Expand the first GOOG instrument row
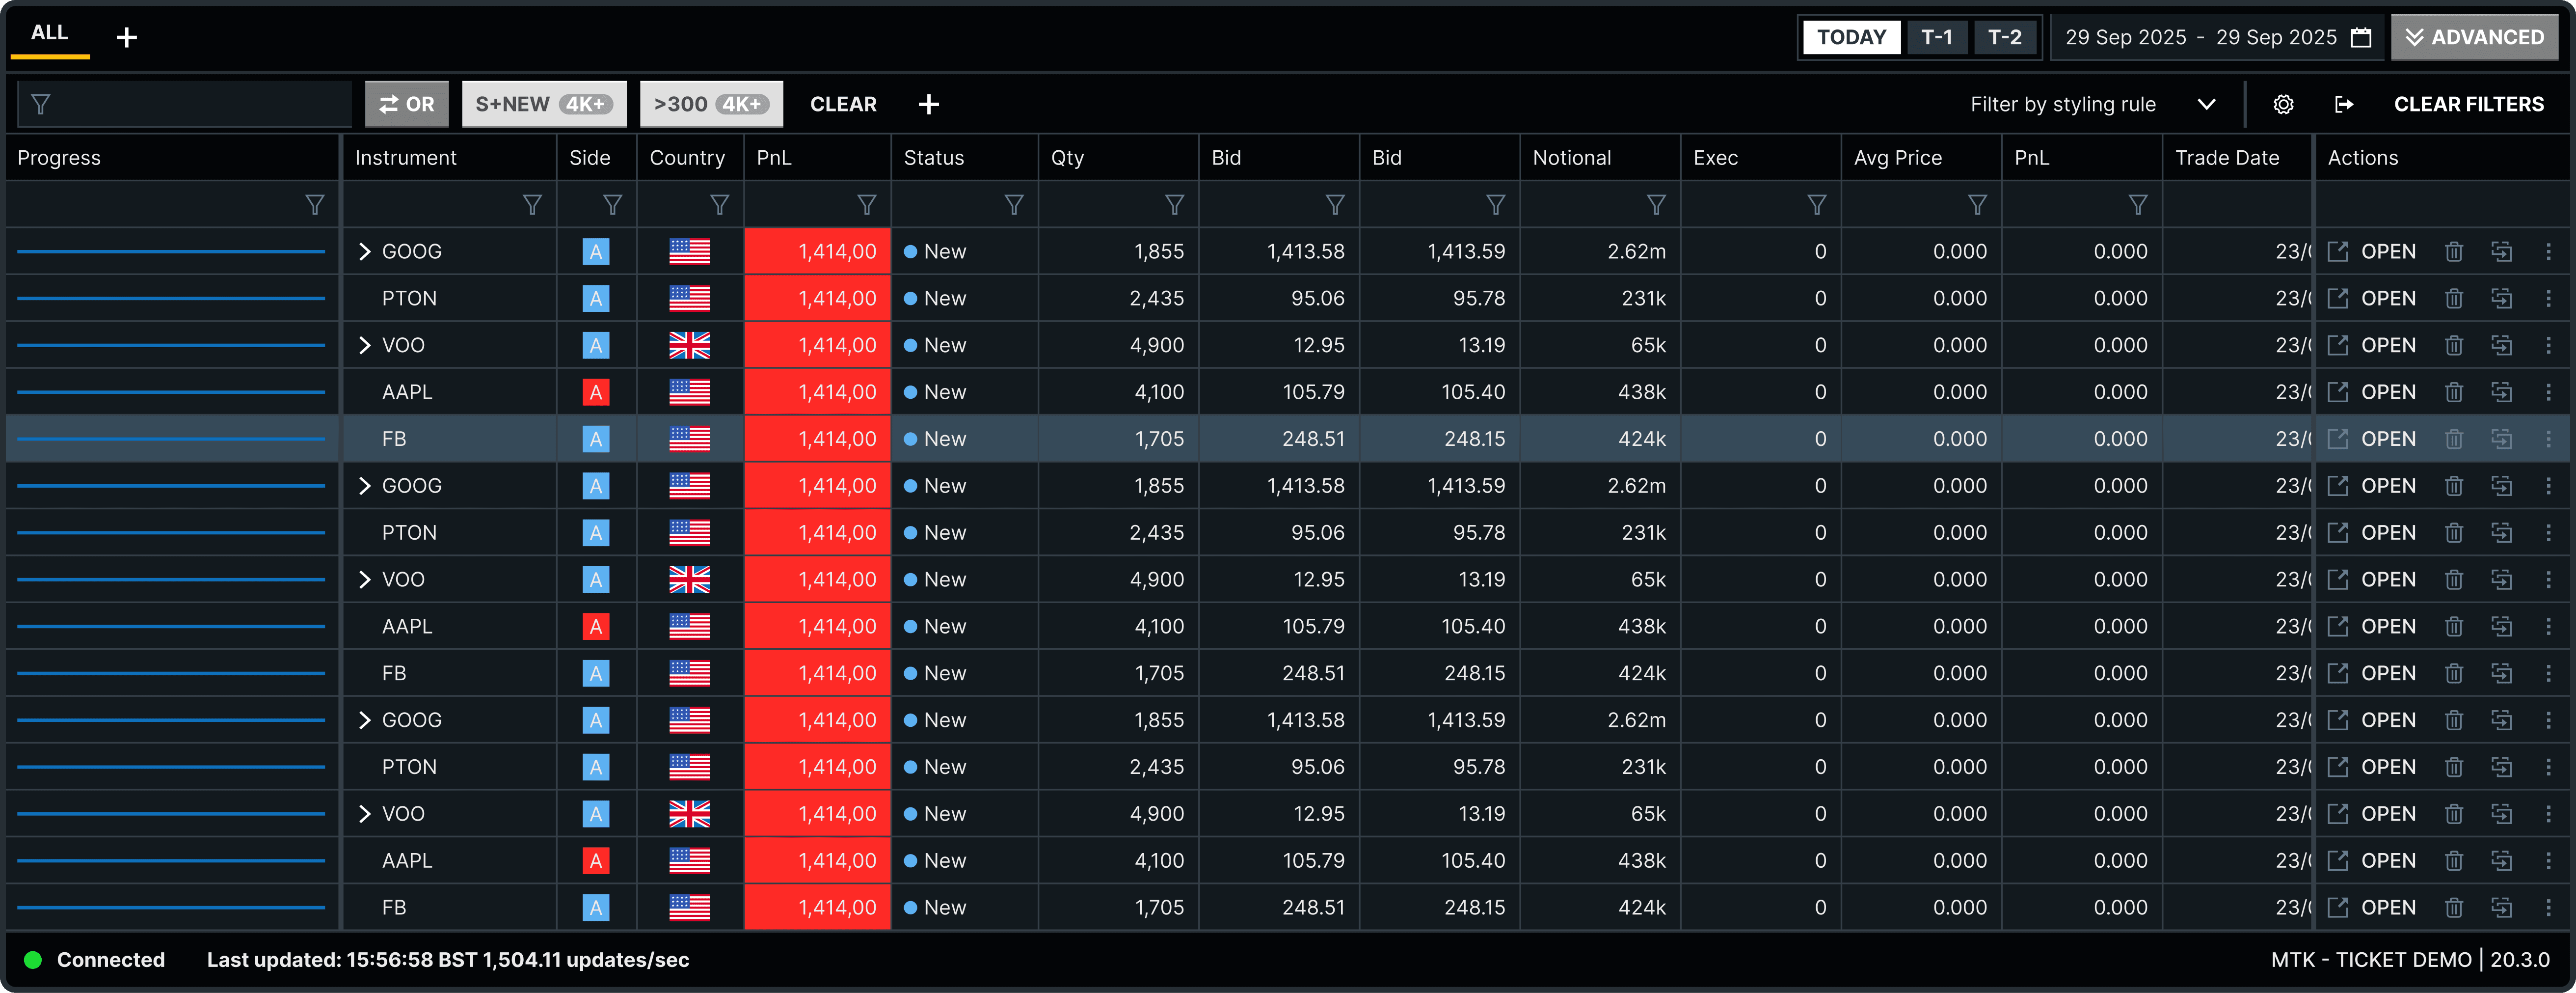Screen dimensions: 2576x993 364,252
